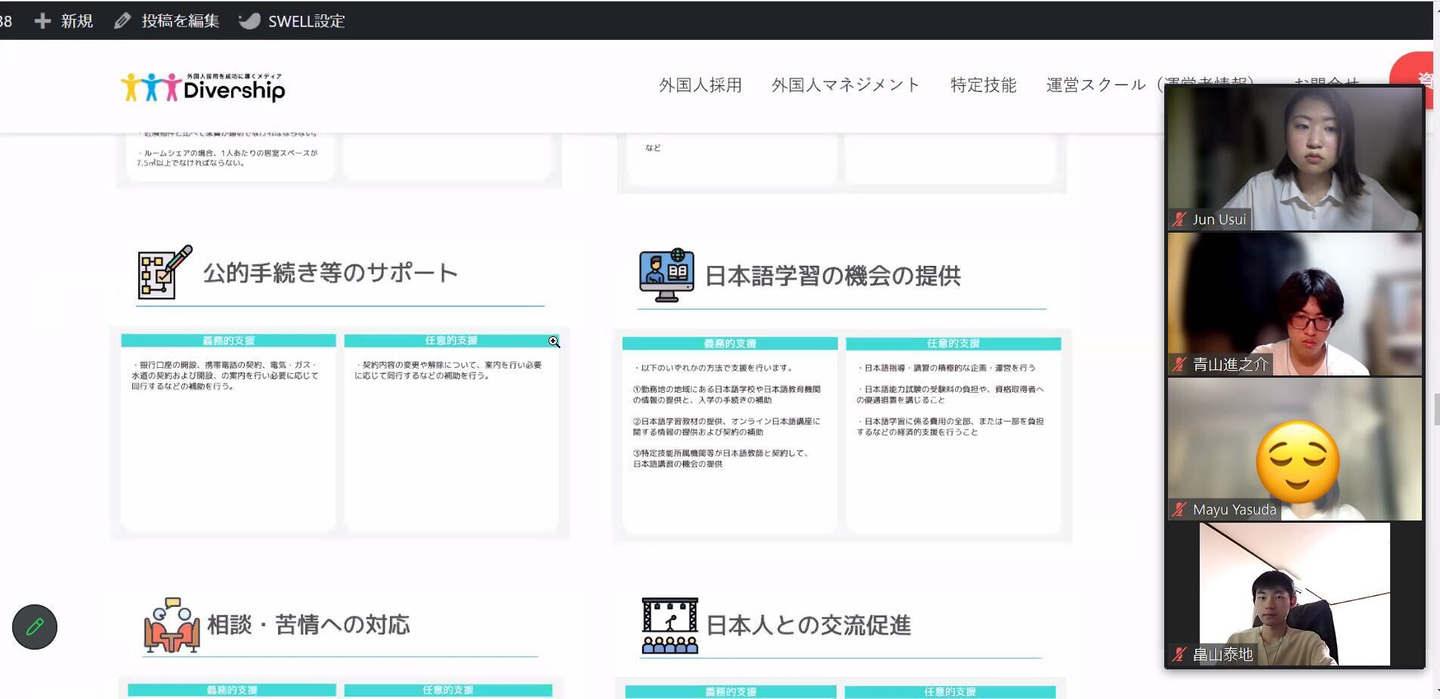The image size is (1440, 699).
Task: Select Mayu Yasuda's video tile
Action: [1295, 449]
